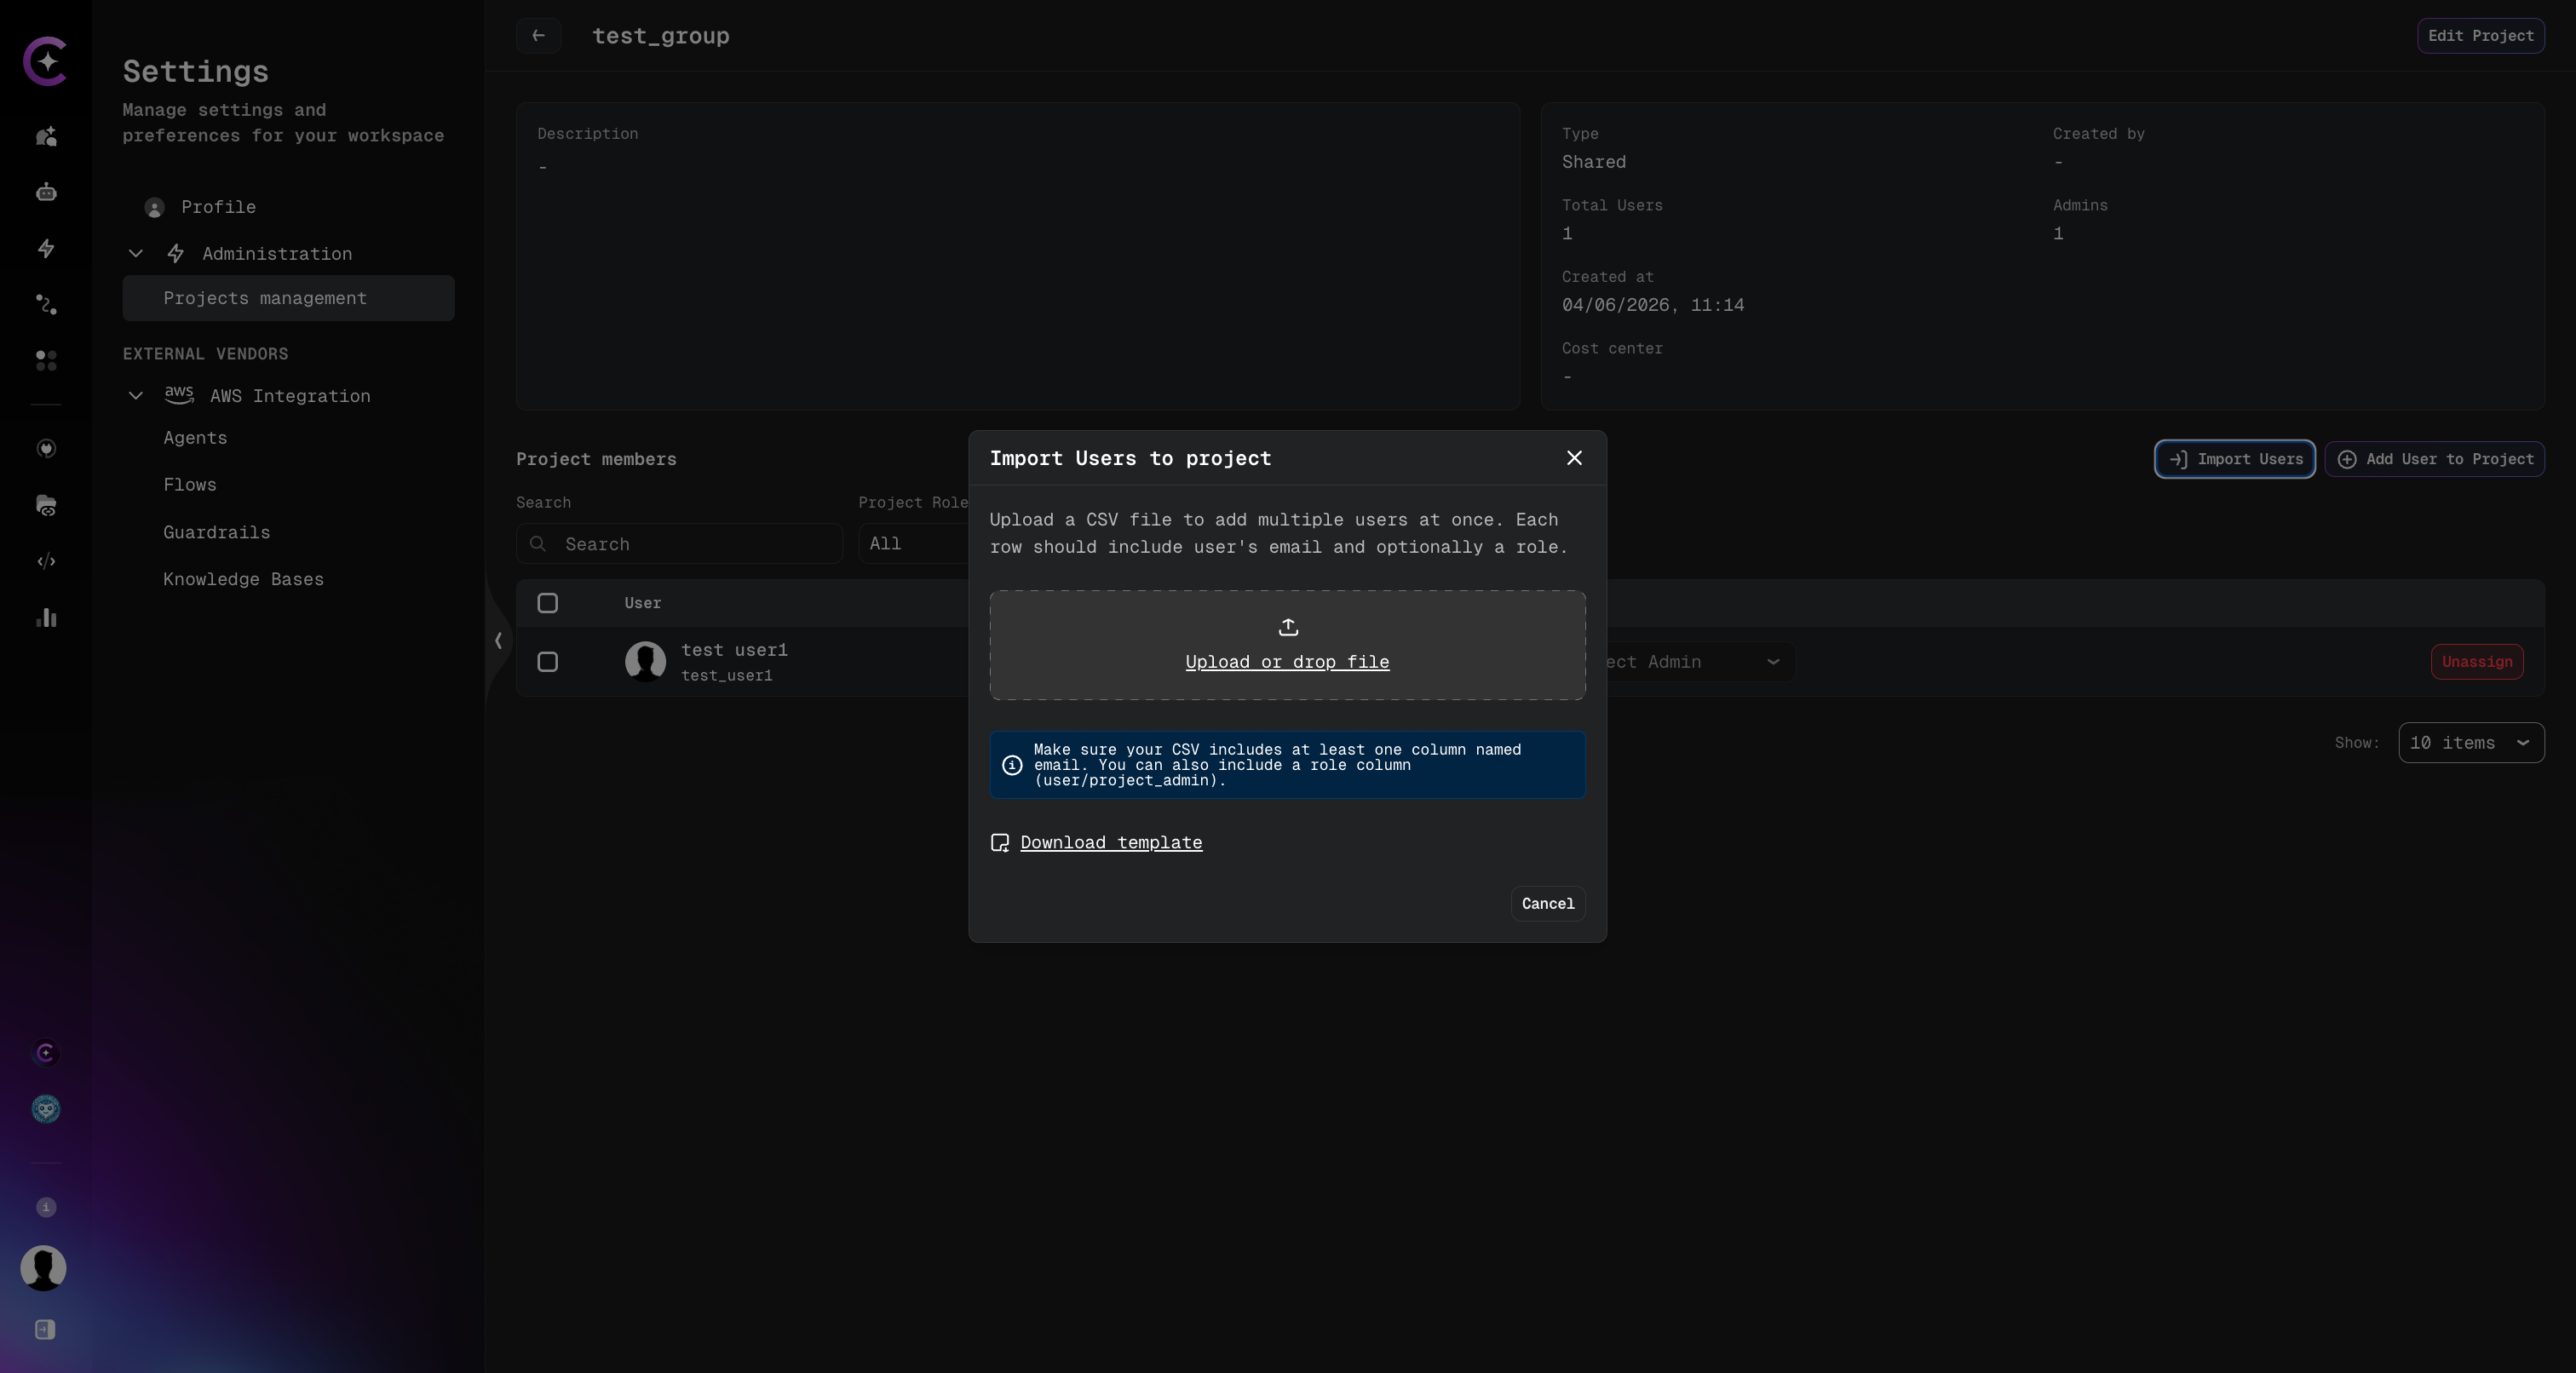Select the apps grid icon in sidebar
This screenshot has width=2576, height=1373.
[45, 361]
